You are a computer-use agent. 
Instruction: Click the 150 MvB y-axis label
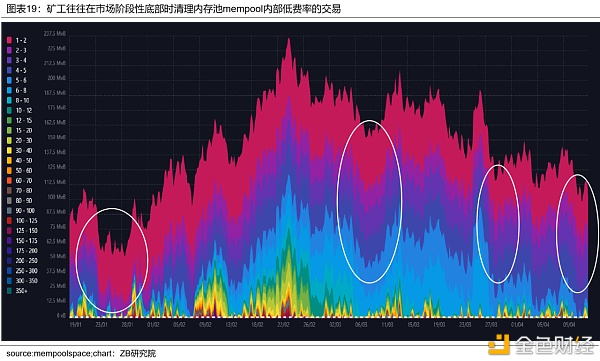57,137
